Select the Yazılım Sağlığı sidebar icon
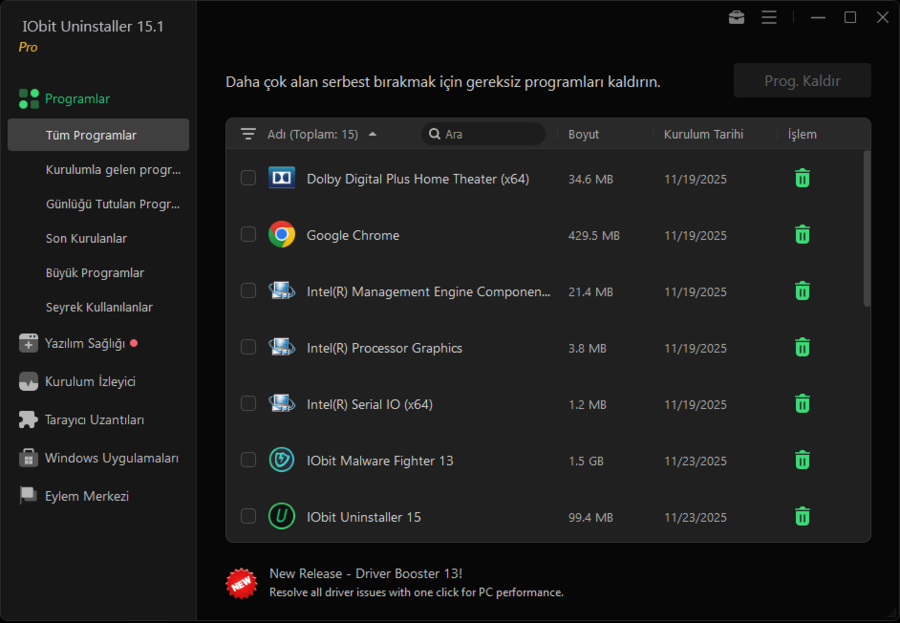This screenshot has height=623, width=900. (27, 343)
